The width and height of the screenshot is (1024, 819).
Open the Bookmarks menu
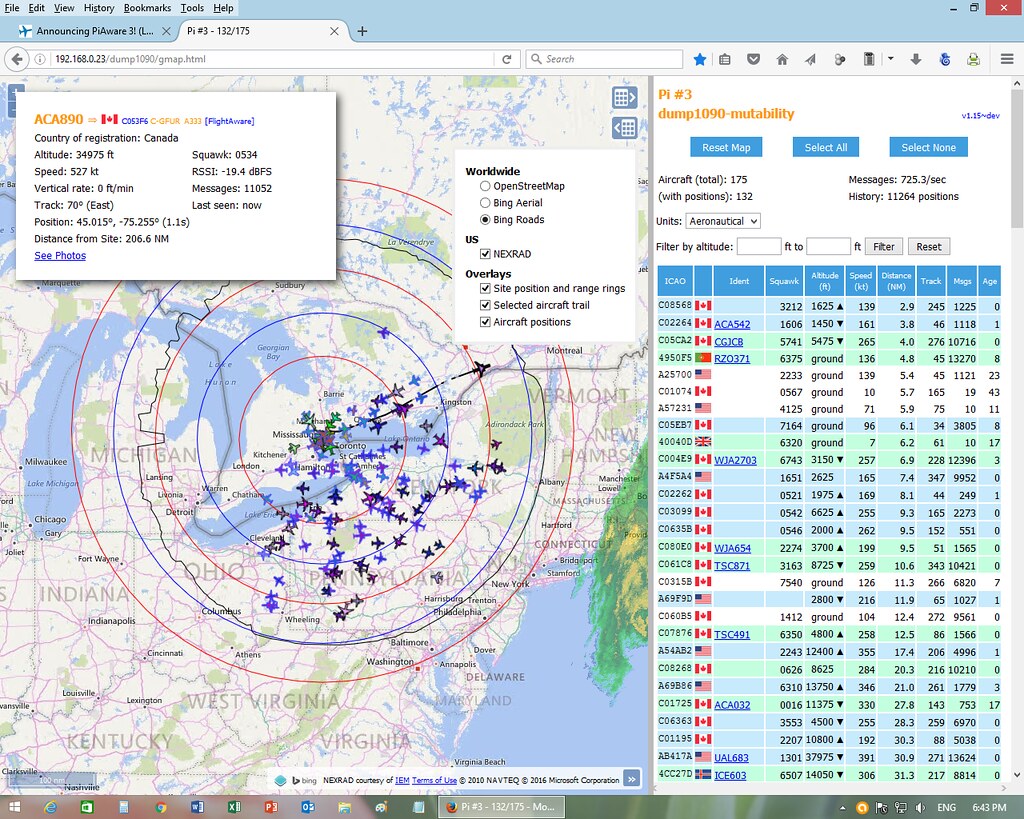(147, 8)
